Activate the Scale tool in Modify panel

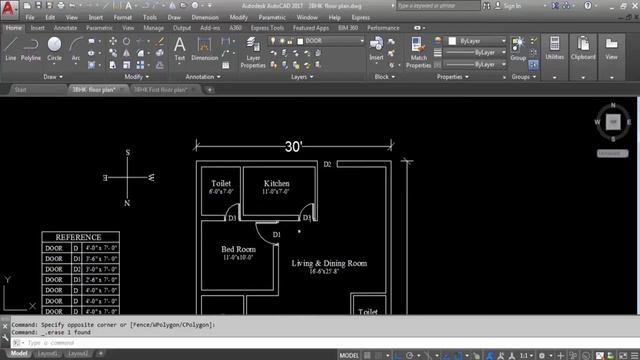pos(127,65)
